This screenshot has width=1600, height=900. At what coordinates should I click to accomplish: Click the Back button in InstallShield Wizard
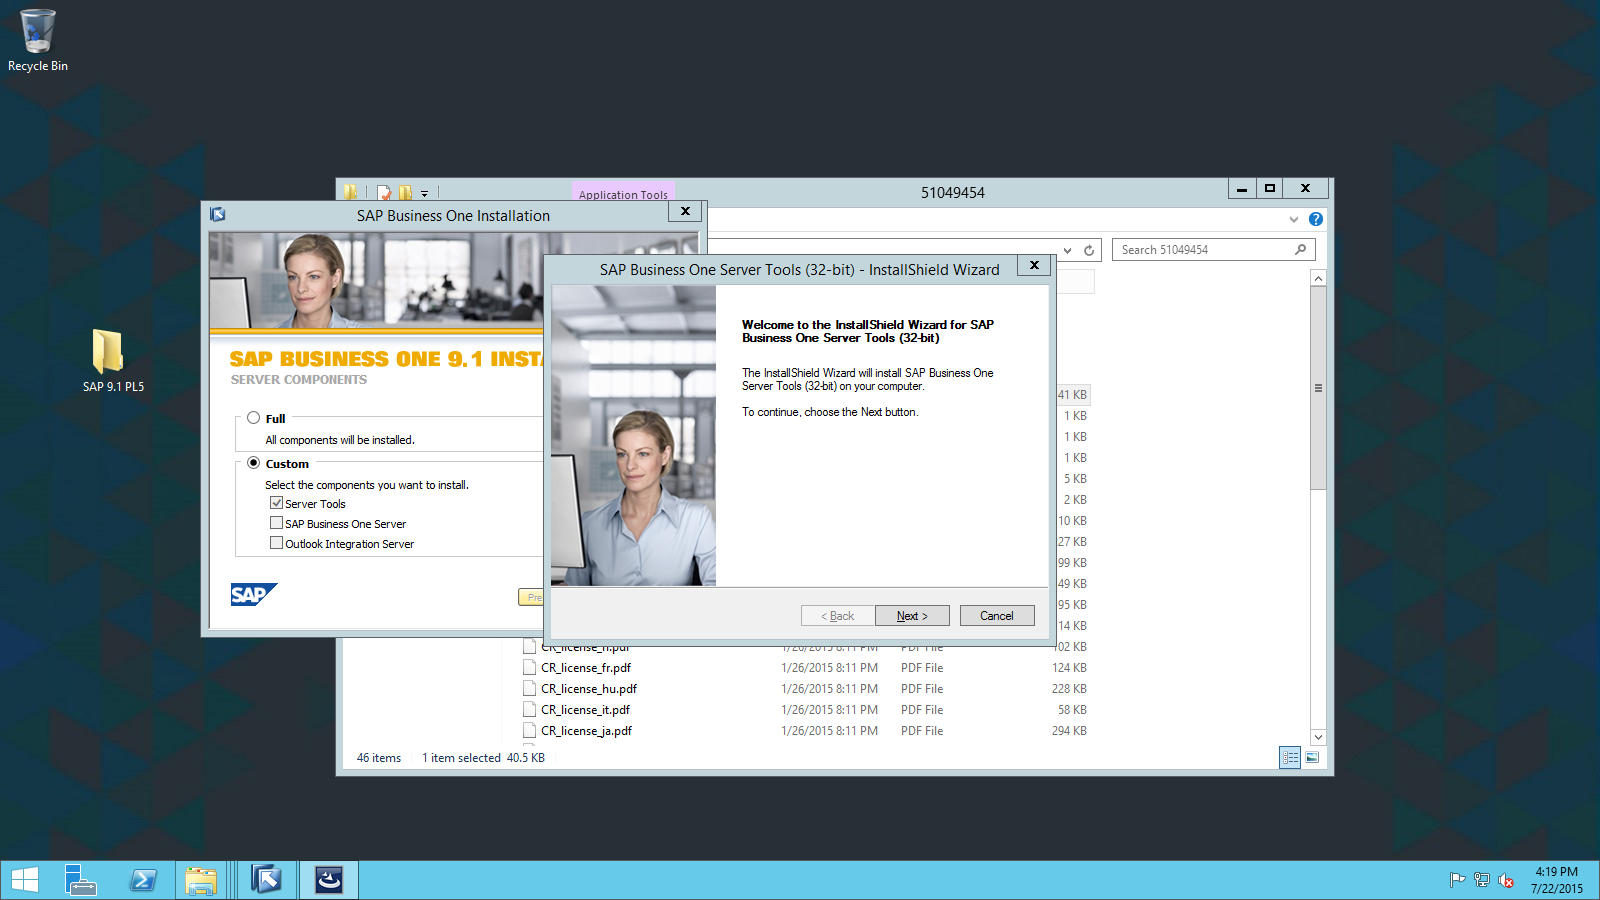[x=838, y=616]
